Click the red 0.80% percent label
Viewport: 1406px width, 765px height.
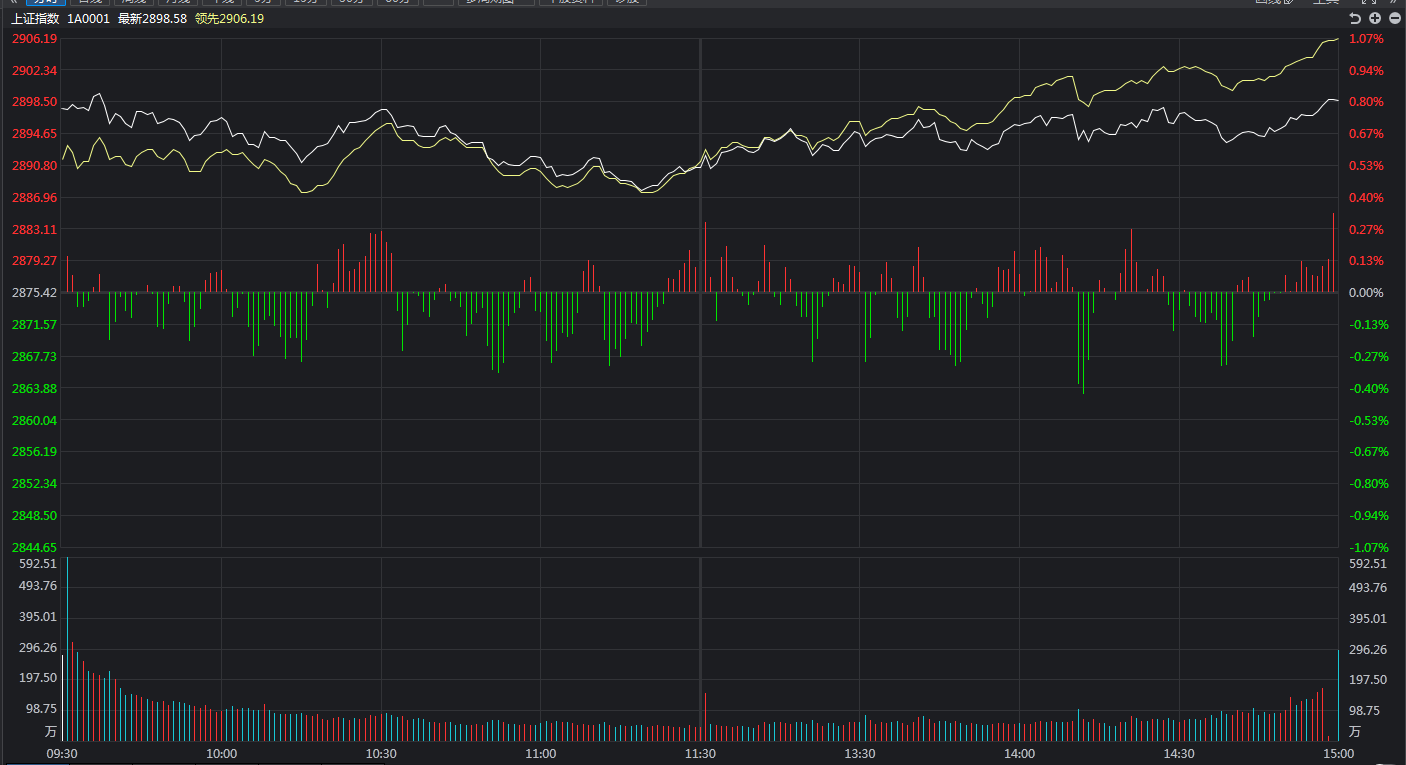pyautogui.click(x=1366, y=102)
